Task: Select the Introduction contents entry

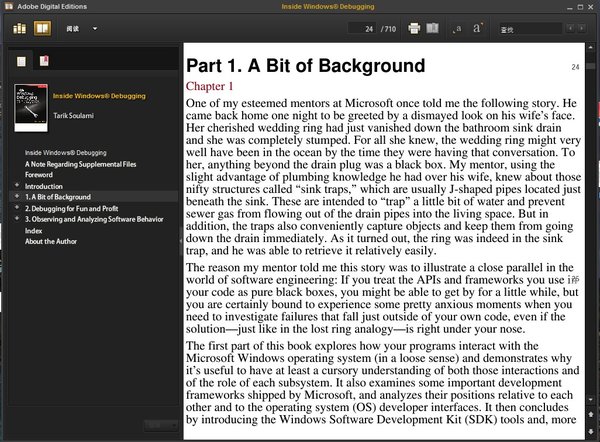Action: 44,186
